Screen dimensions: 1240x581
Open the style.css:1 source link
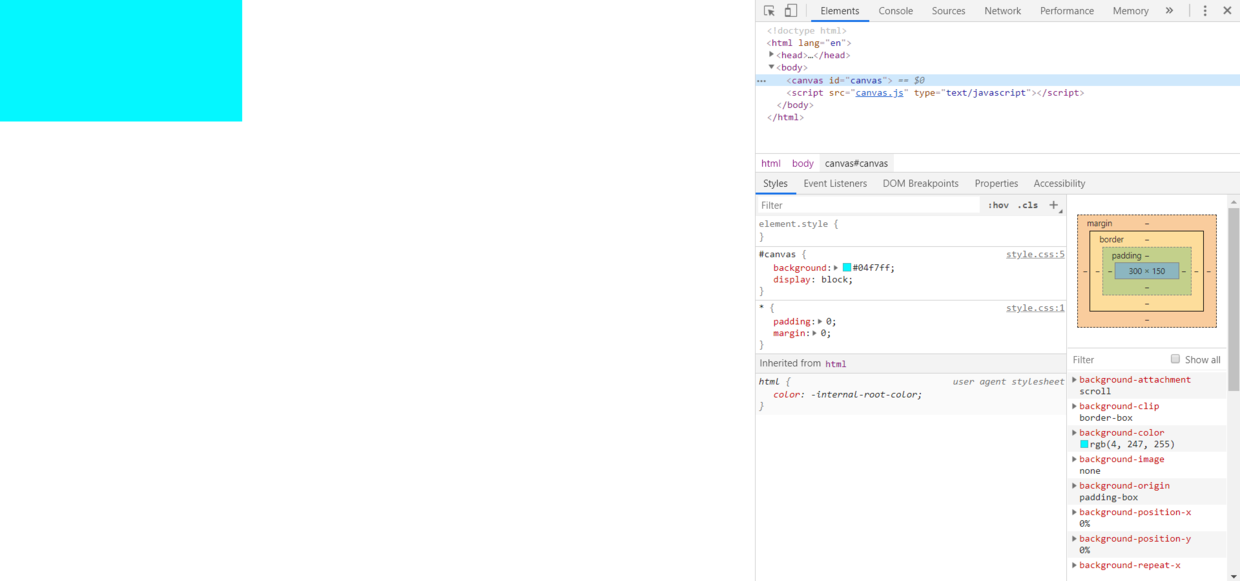click(x=1035, y=308)
